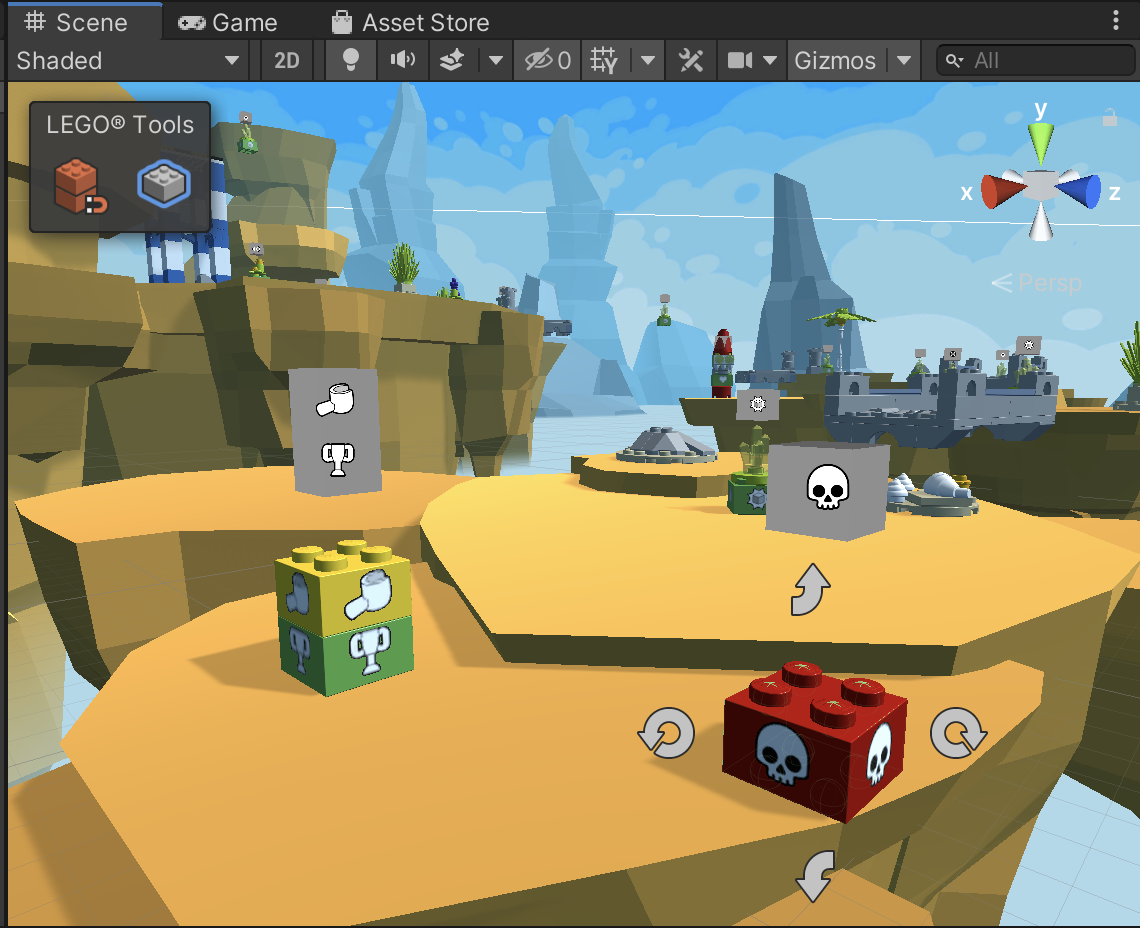Viewport: 1140px width, 928px height.
Task: Toggle scene lighting with the lightbulb
Action: [x=351, y=61]
